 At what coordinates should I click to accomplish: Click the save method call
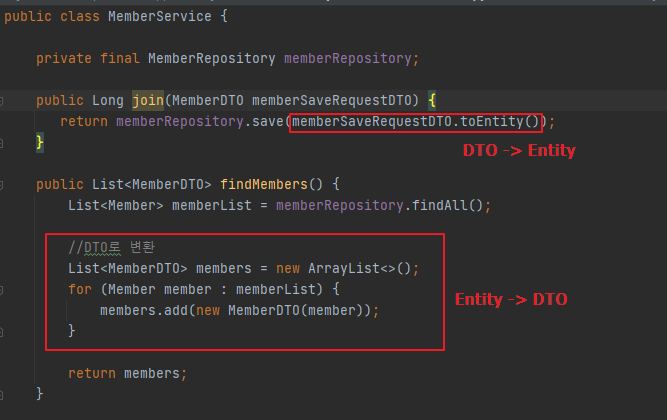click(268, 121)
